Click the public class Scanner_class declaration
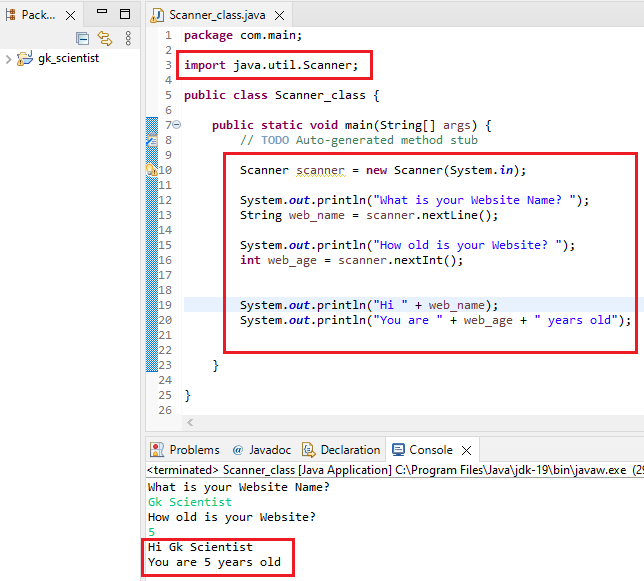644x581 pixels. click(x=282, y=95)
